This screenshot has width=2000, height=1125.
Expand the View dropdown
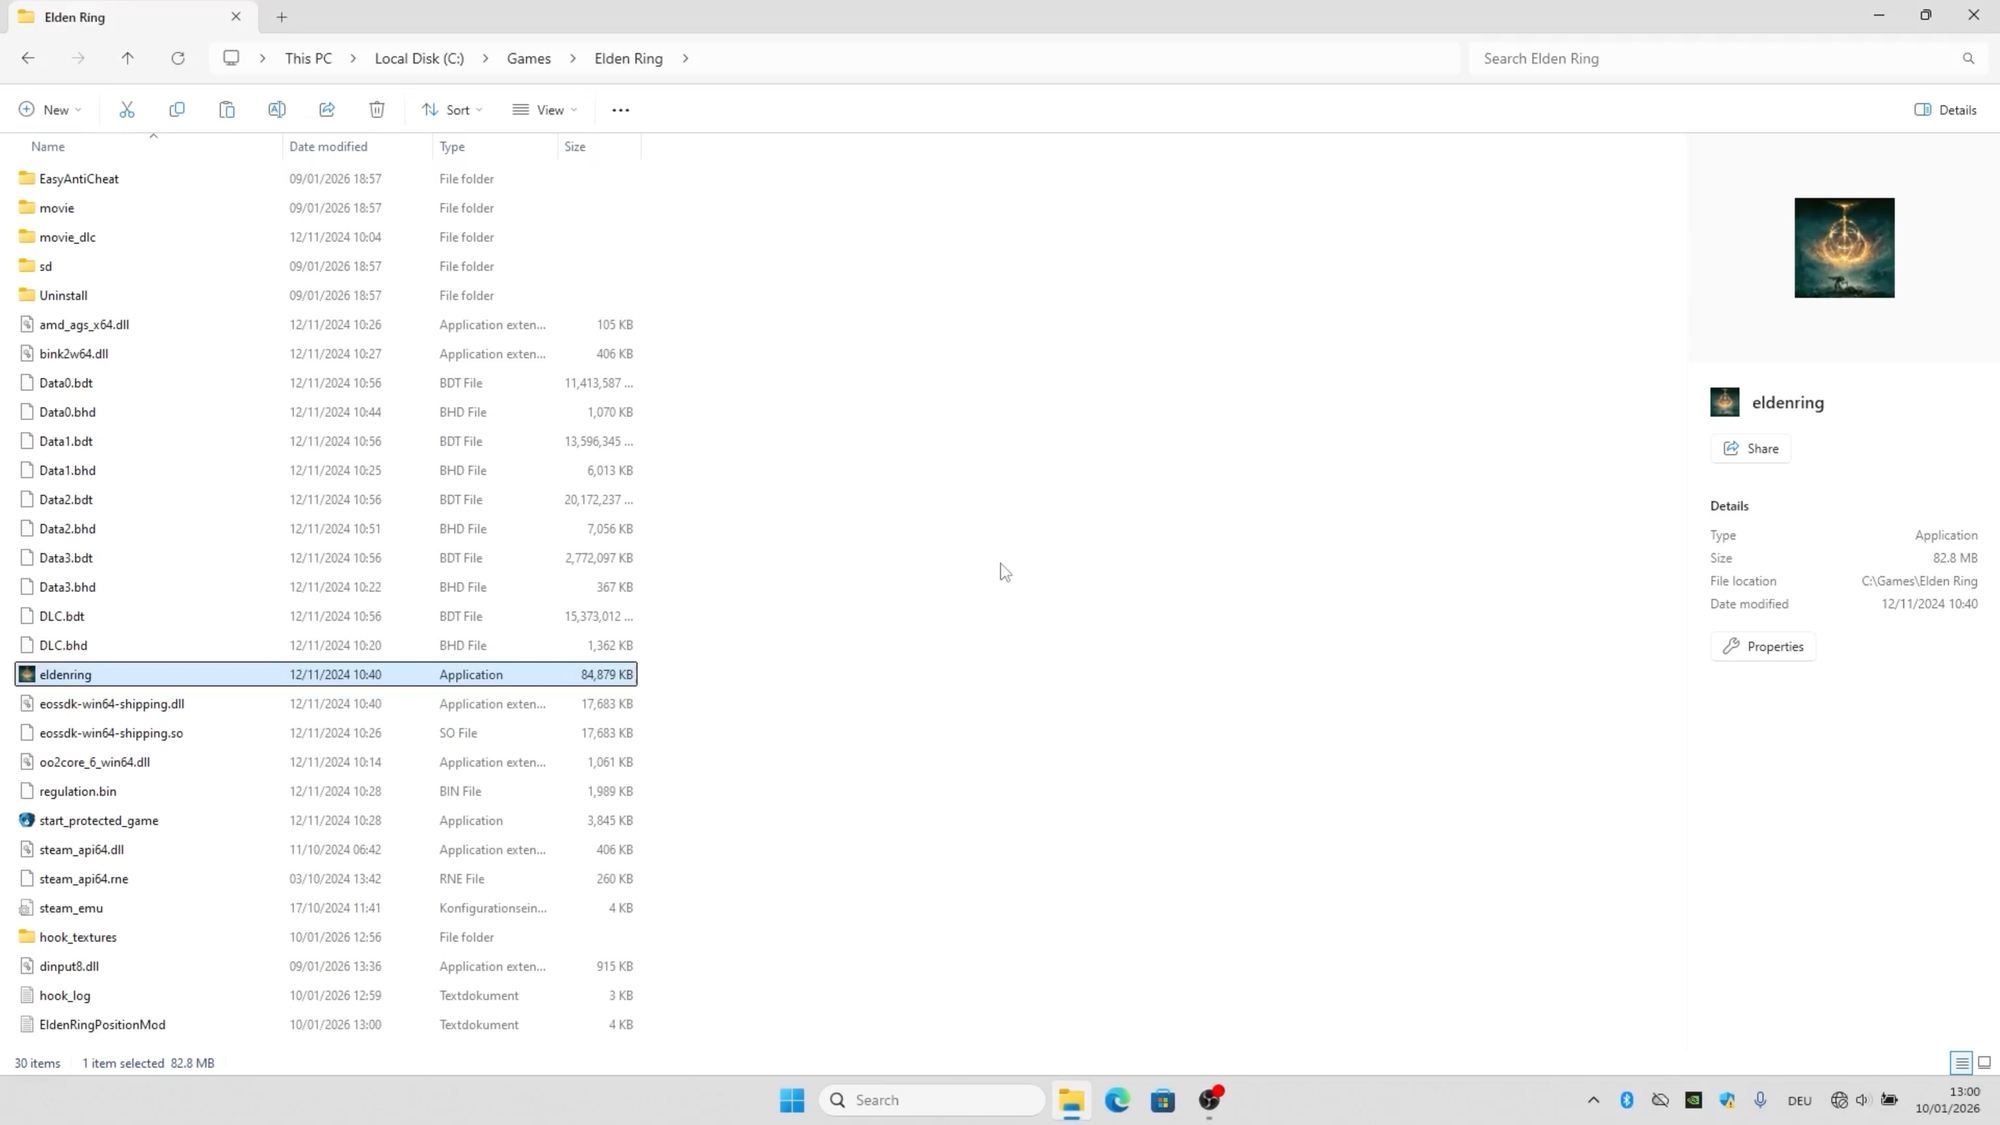click(545, 110)
